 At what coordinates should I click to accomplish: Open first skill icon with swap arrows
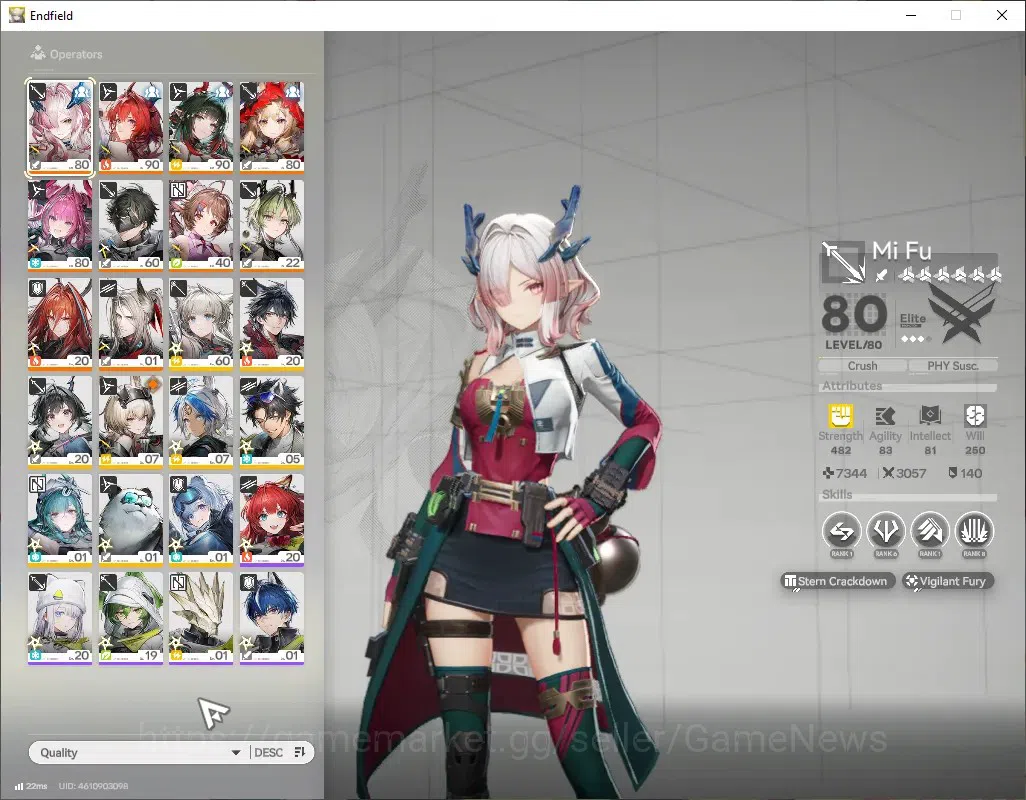coord(841,531)
